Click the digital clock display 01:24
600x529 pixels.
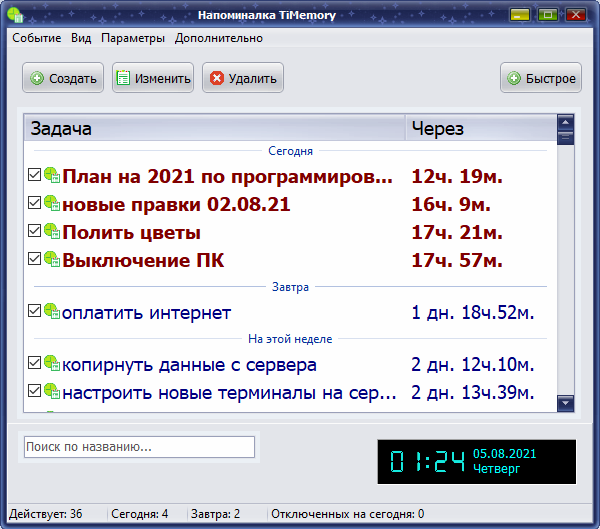click(427, 461)
